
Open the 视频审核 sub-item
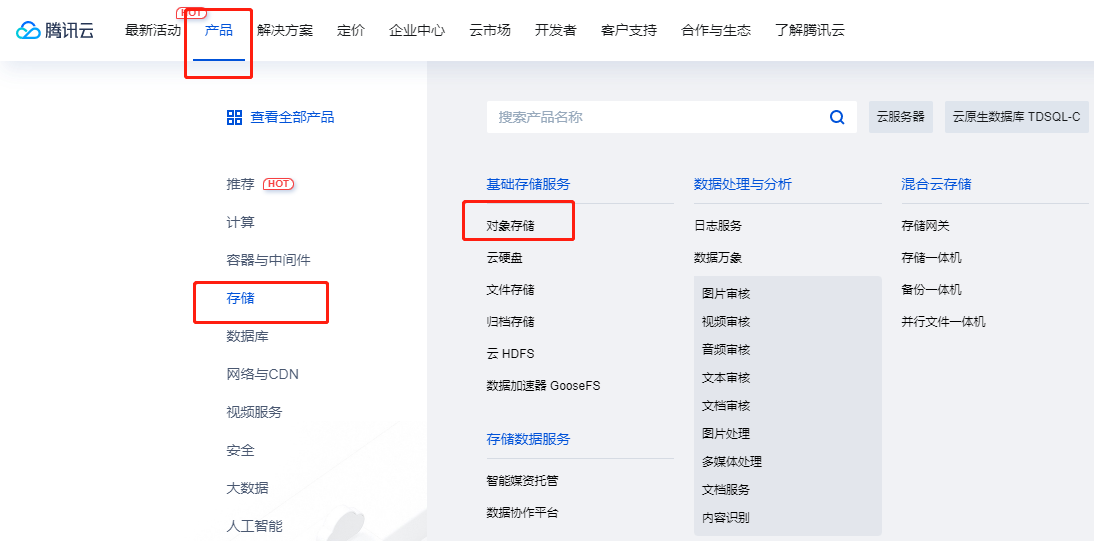726,322
